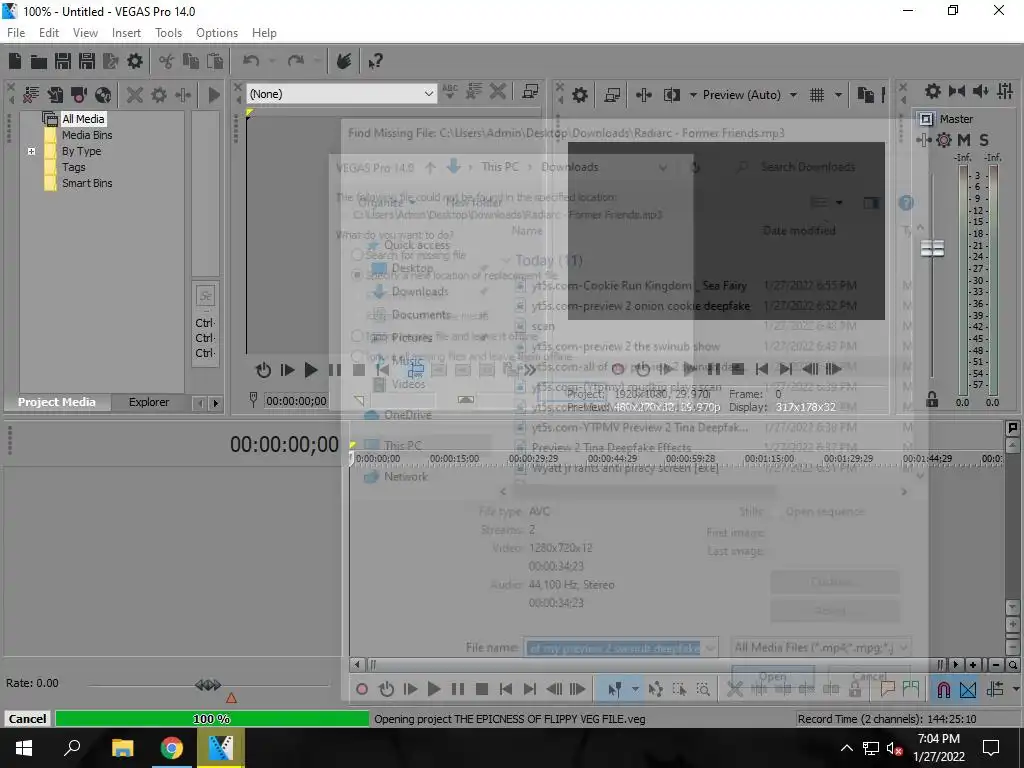Open the overlays grid dropdown arrow
This screenshot has height=768, width=1024.
838,95
